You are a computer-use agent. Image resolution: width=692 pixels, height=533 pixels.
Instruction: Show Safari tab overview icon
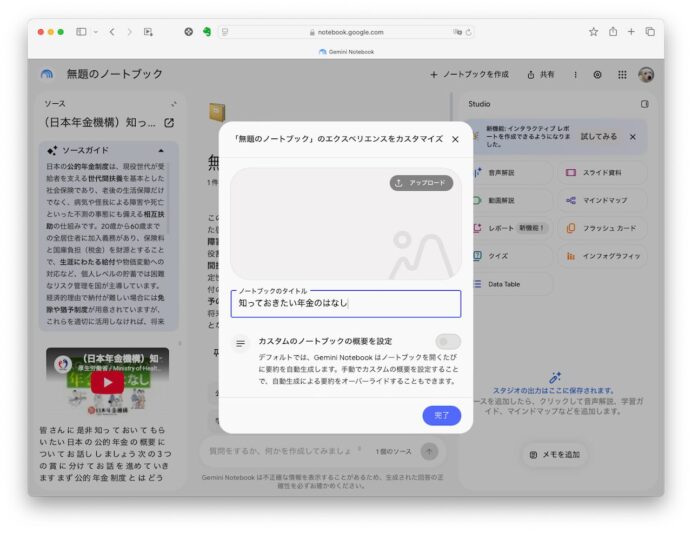coord(650,32)
